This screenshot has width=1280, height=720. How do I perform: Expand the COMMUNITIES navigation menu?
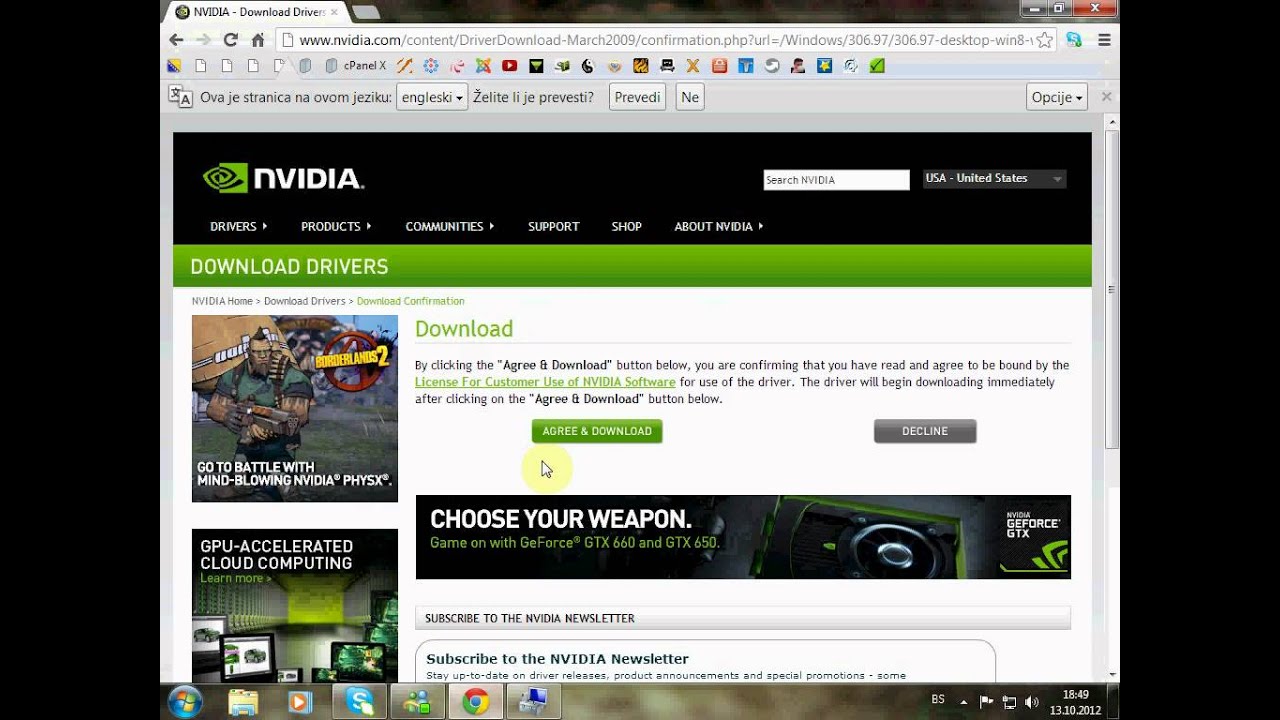(450, 226)
